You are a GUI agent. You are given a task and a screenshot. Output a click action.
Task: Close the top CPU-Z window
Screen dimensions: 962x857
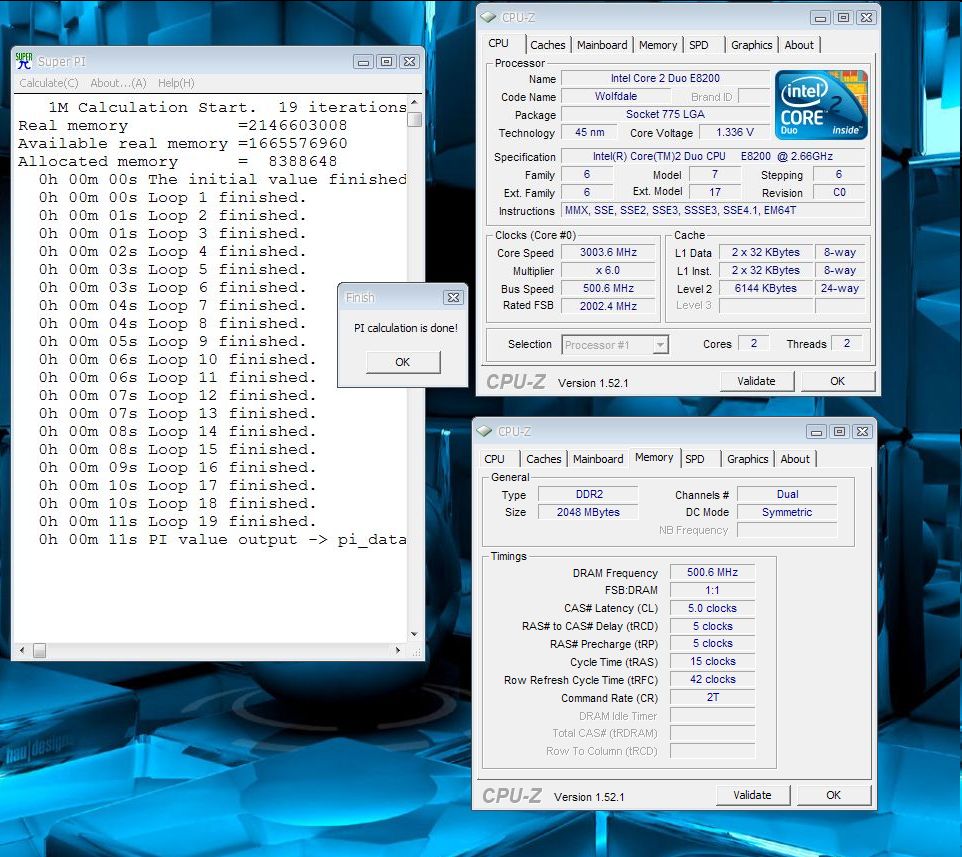(866, 18)
